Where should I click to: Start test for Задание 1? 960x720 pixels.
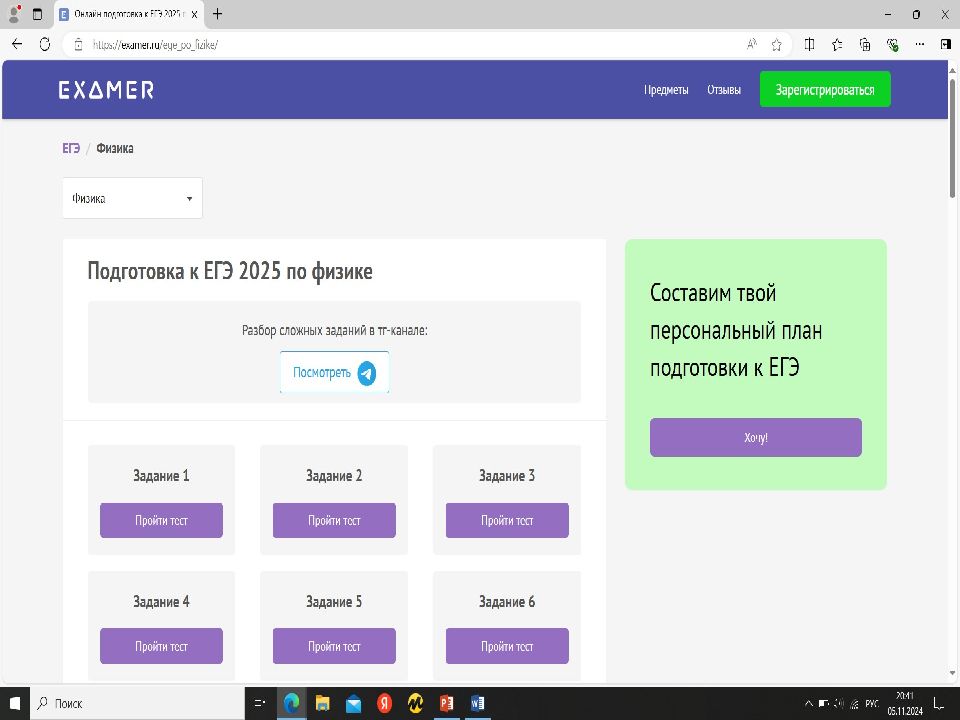pos(161,520)
